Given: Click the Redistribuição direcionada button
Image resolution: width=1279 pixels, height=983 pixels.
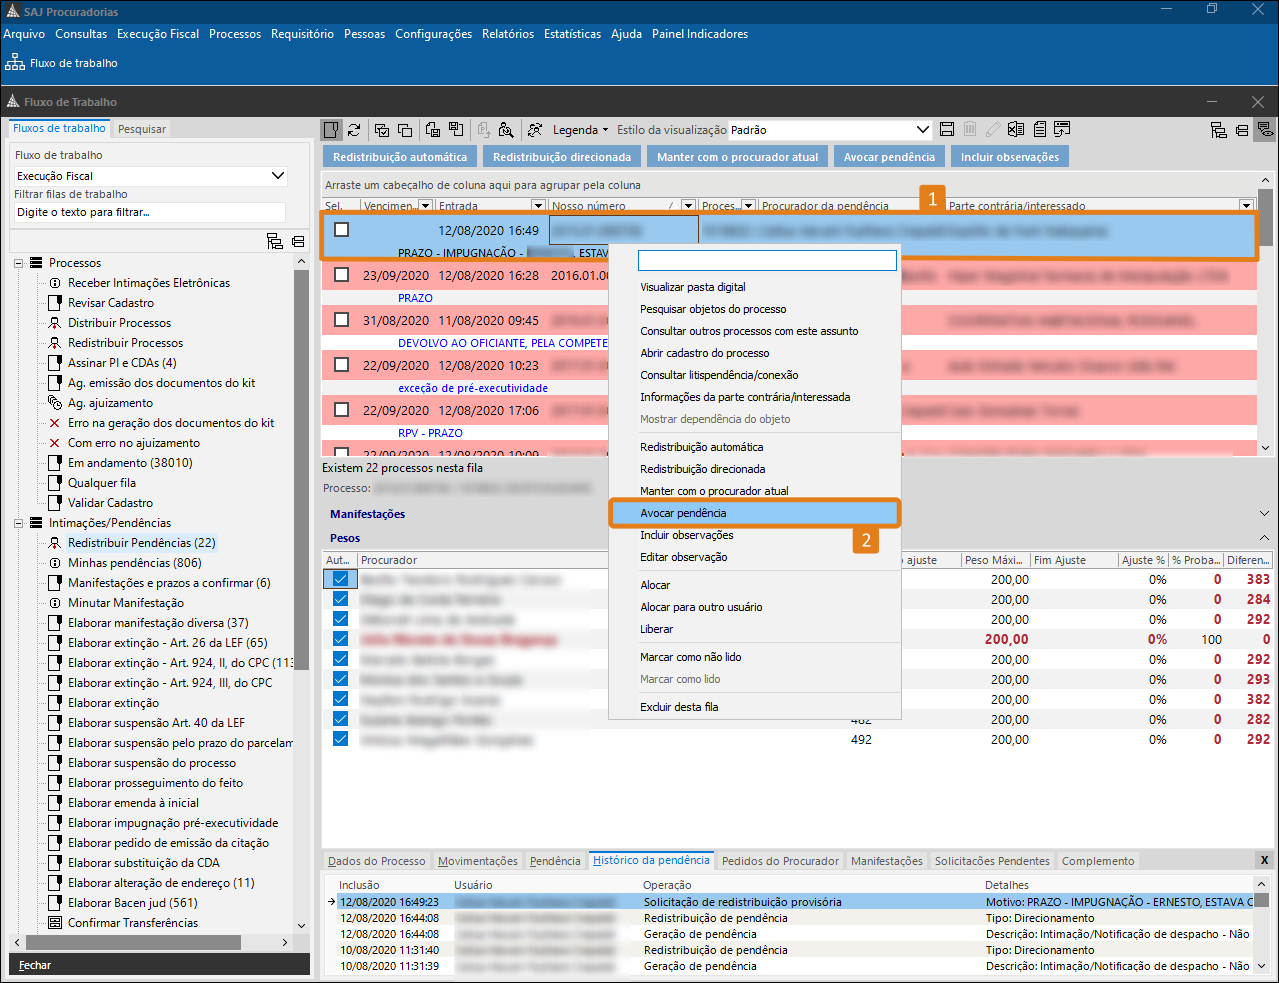Looking at the screenshot, I should 561,157.
